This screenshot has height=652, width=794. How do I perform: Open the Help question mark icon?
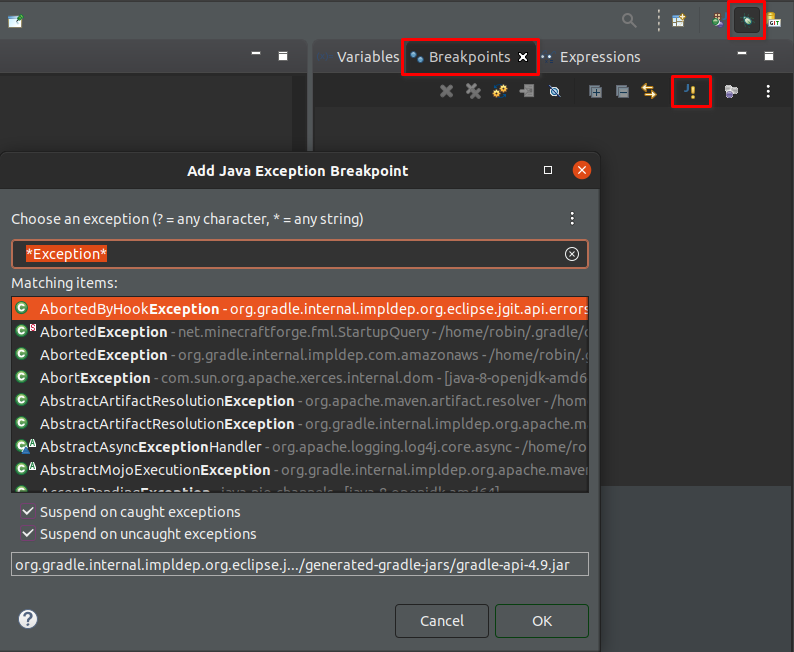pyautogui.click(x=28, y=619)
